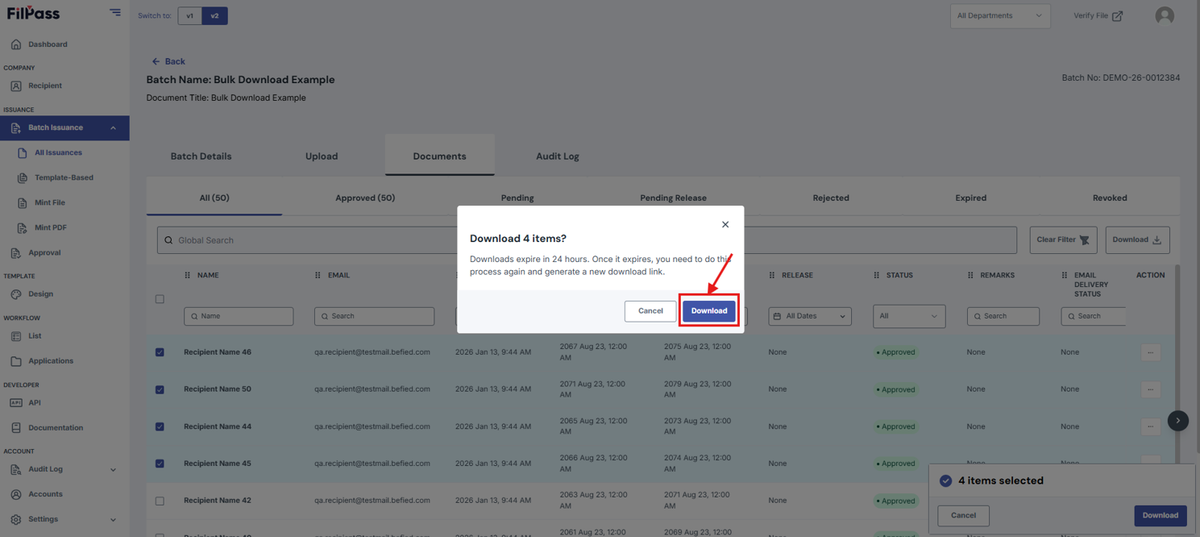1200x537 pixels.
Task: Uncheck Recipient Name 46 row checkbox
Action: tap(160, 352)
